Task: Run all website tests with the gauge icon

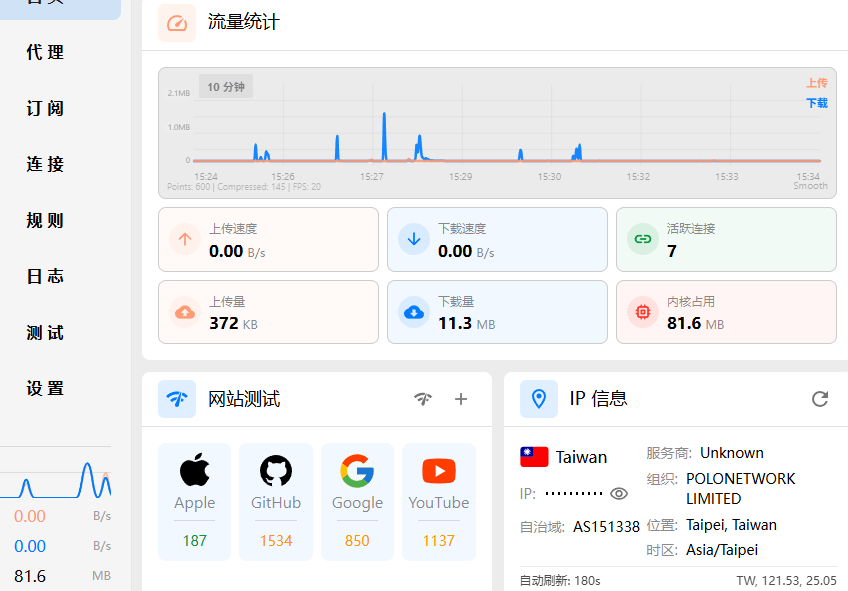Action: click(423, 399)
